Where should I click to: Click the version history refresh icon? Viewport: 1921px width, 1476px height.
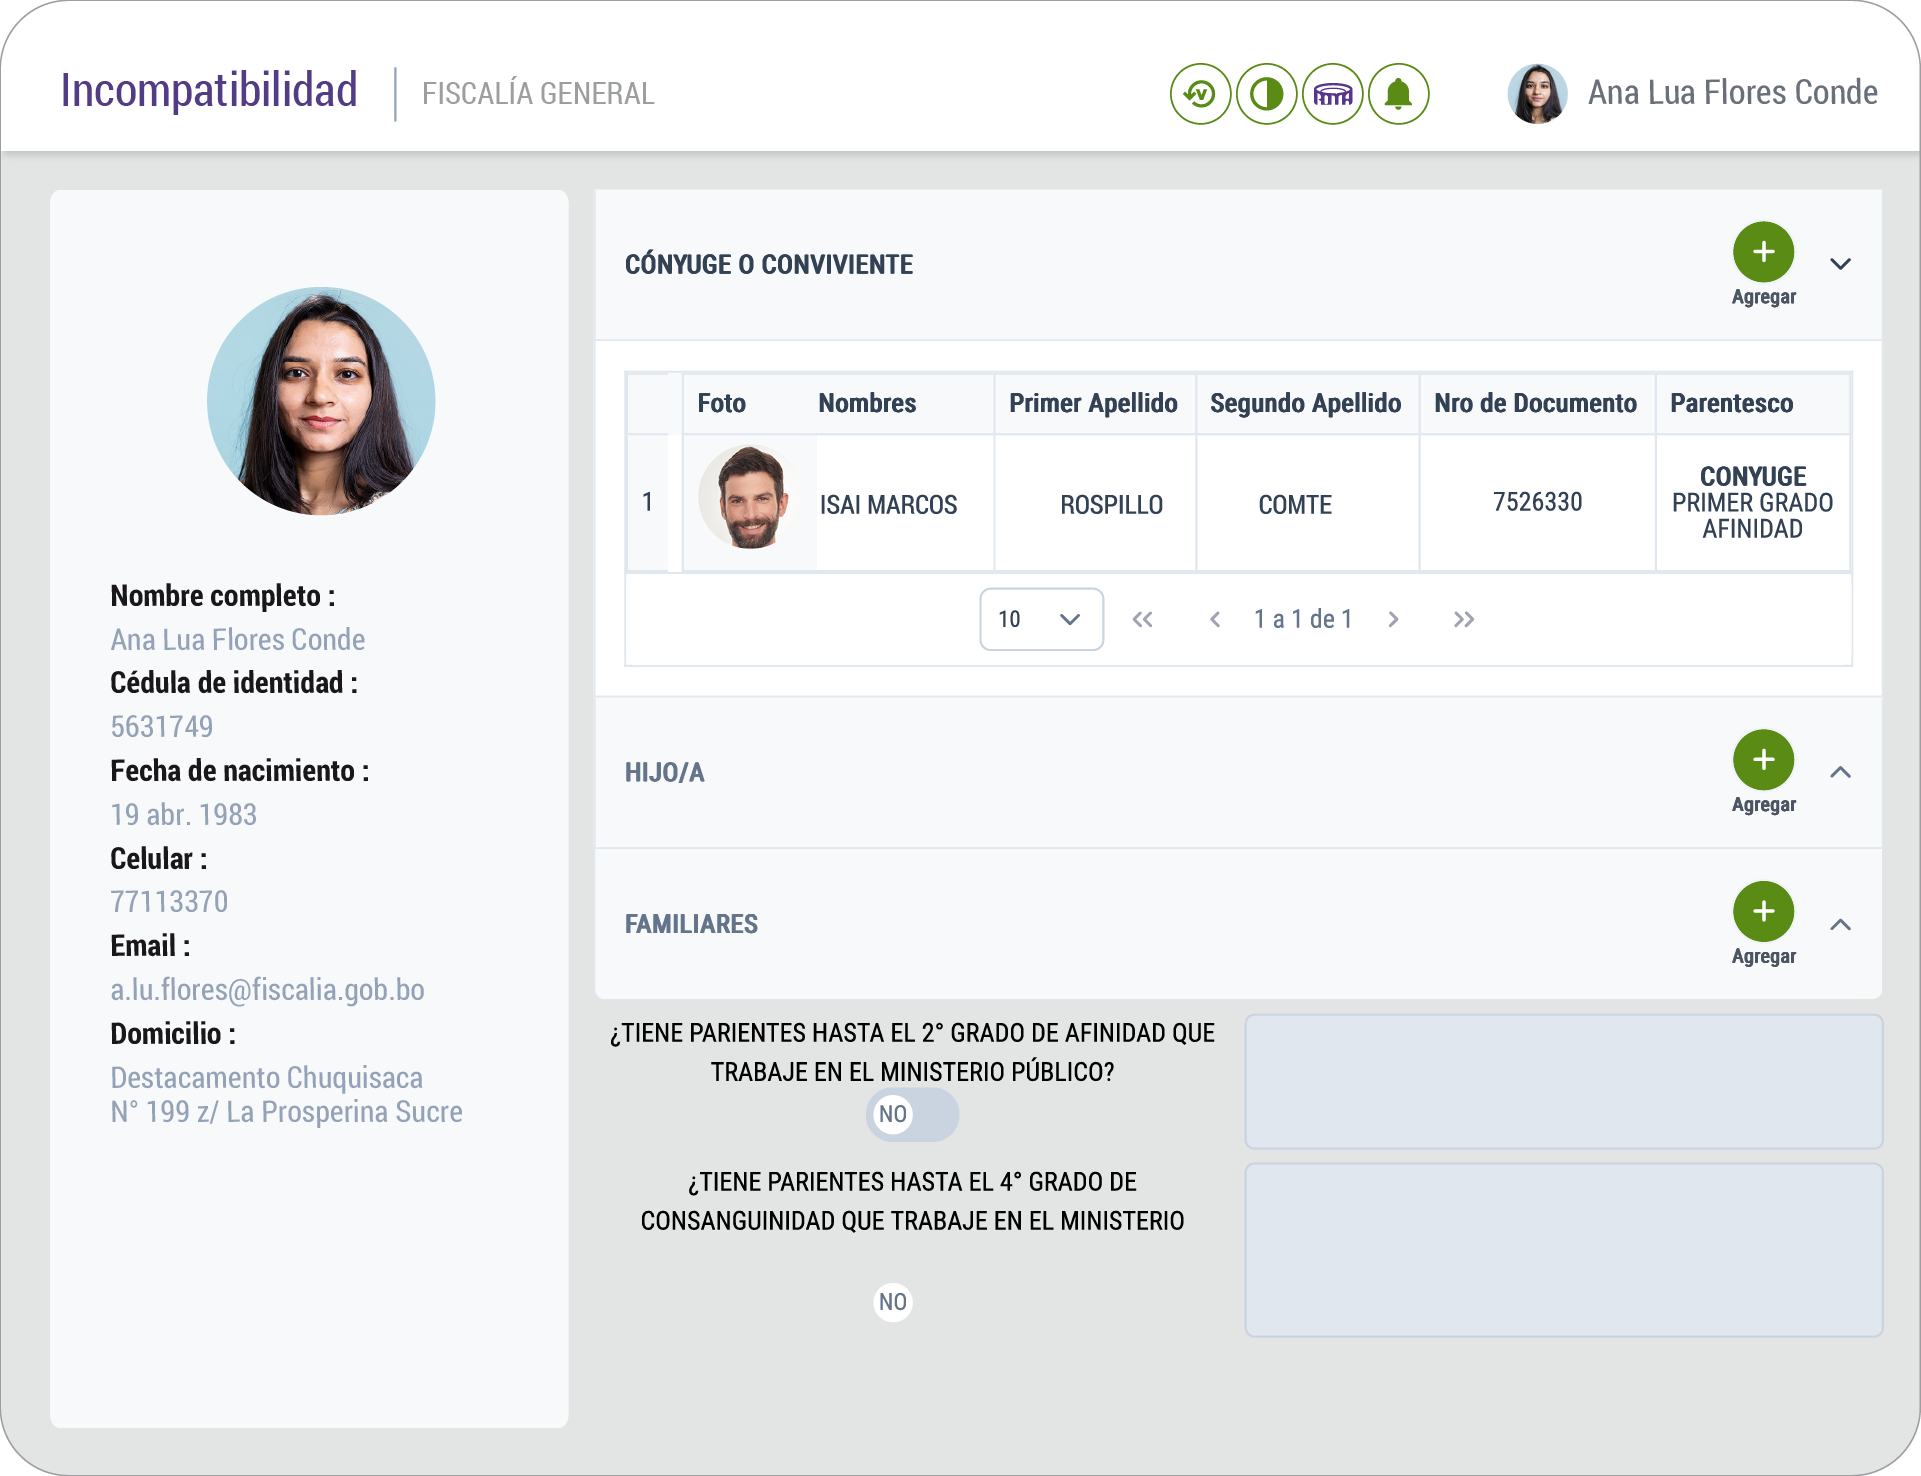pyautogui.click(x=1200, y=95)
